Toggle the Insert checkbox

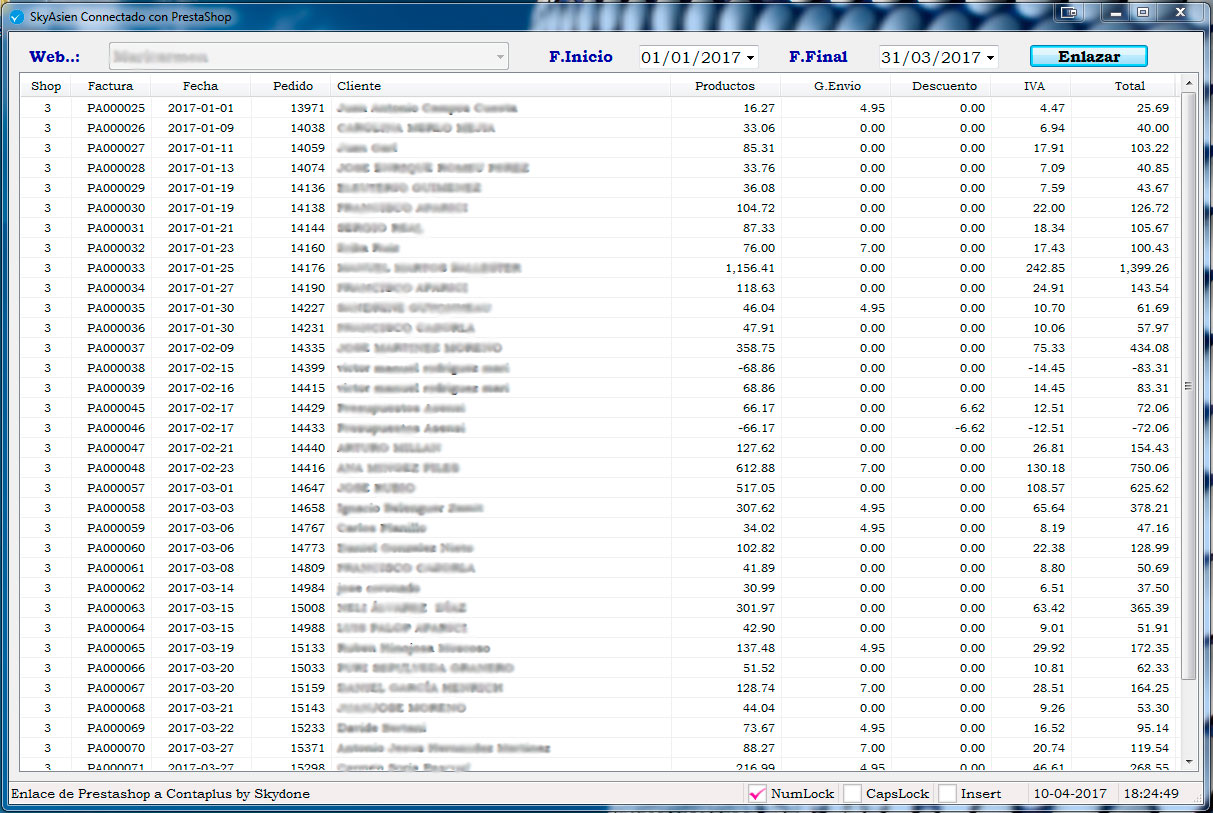[947, 793]
